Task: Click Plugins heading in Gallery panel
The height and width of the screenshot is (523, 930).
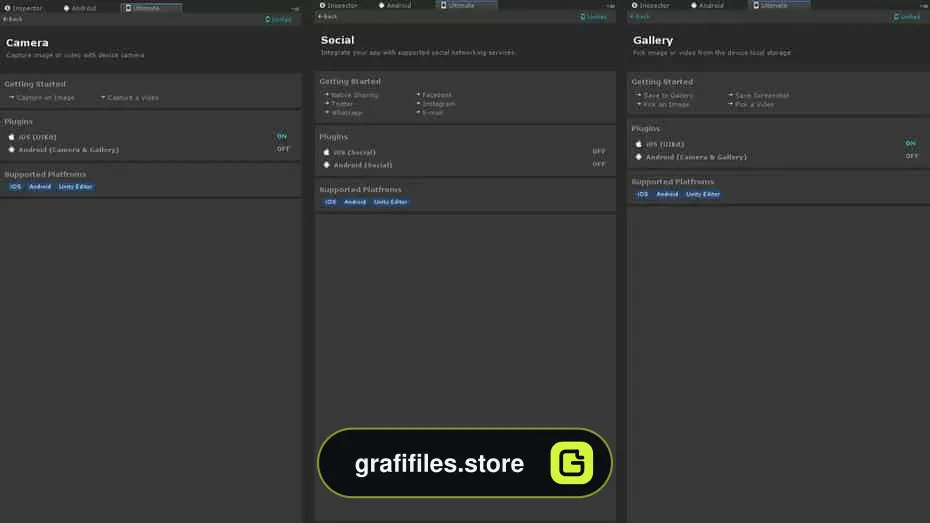Action: [x=645, y=129]
